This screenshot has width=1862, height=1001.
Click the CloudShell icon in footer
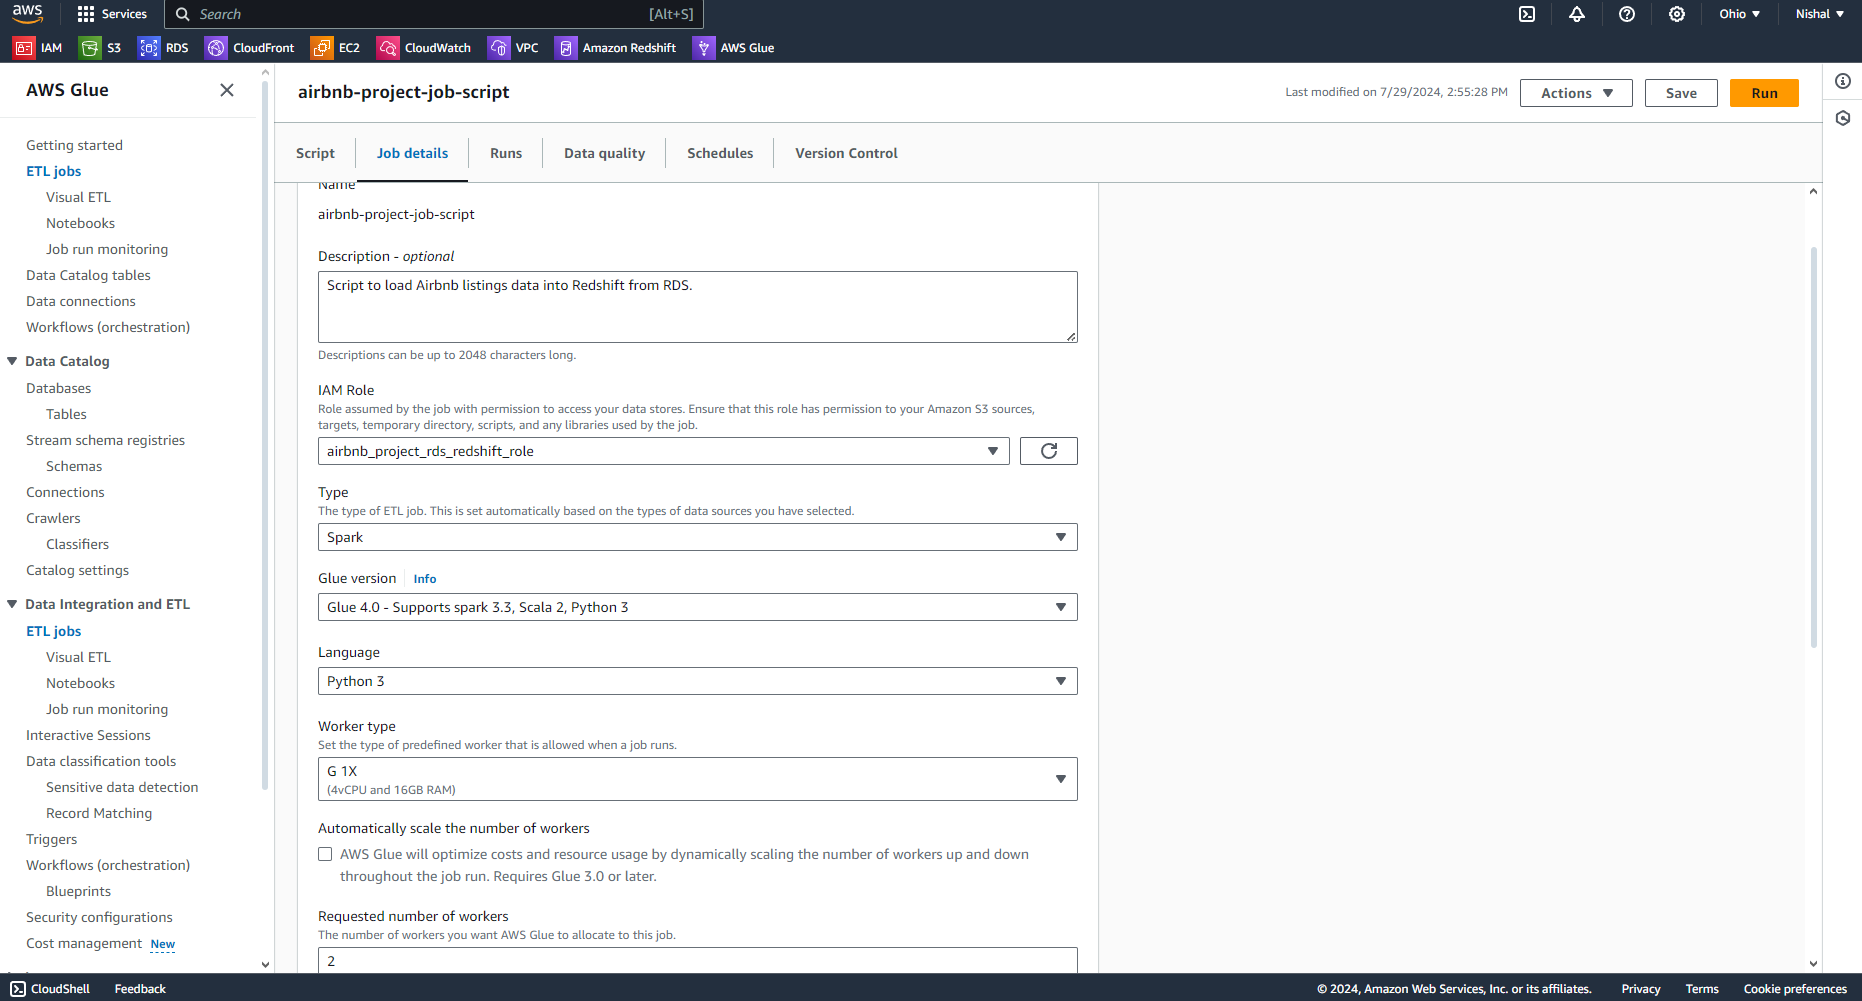(x=18, y=989)
